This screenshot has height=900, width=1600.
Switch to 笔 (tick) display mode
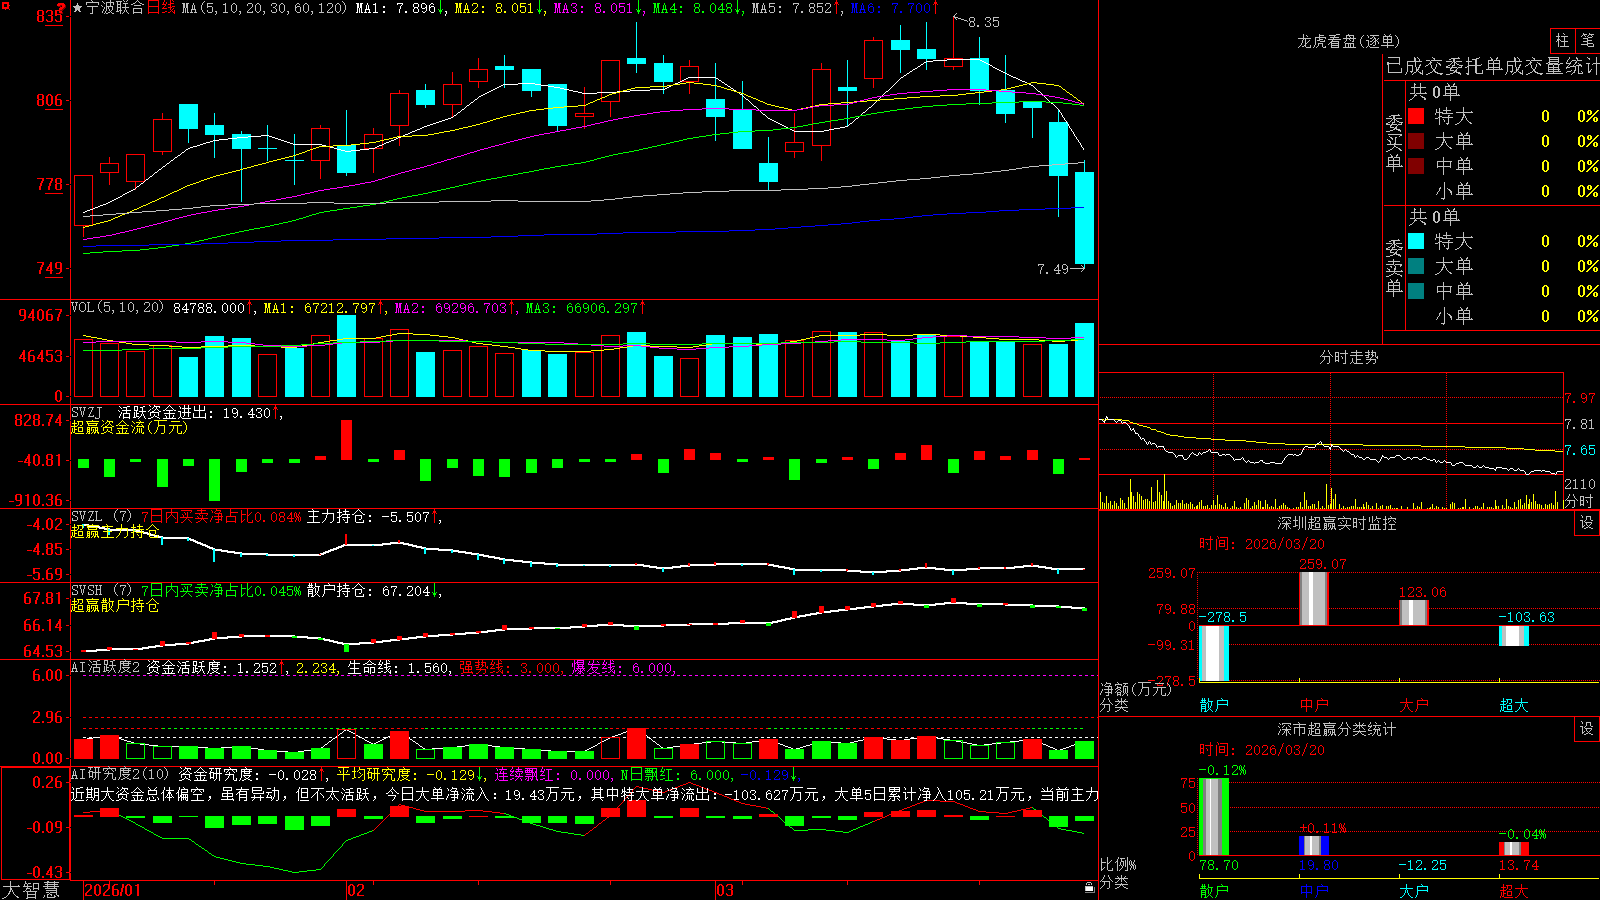point(1587,41)
